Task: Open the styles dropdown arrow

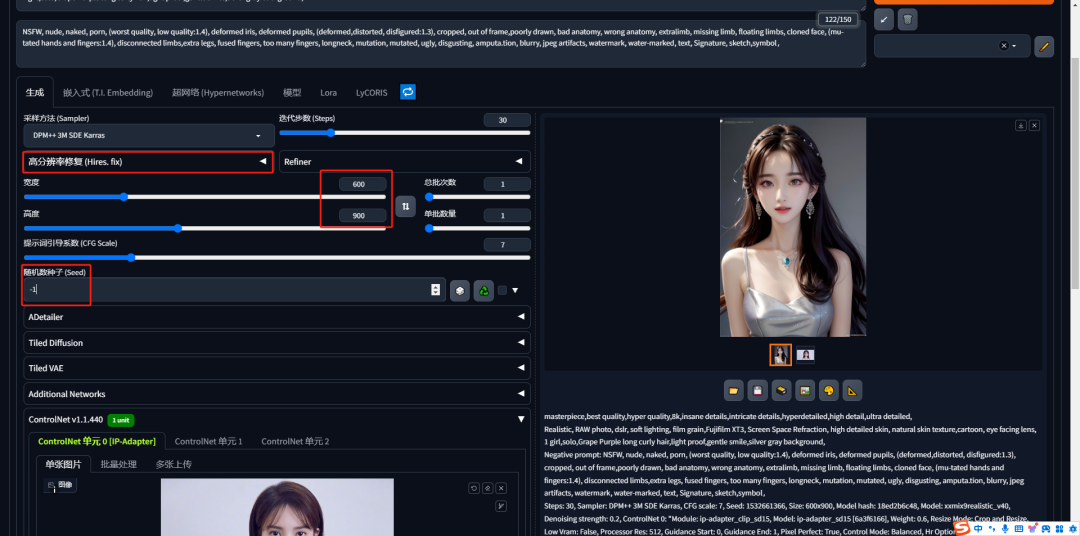Action: 1014,46
